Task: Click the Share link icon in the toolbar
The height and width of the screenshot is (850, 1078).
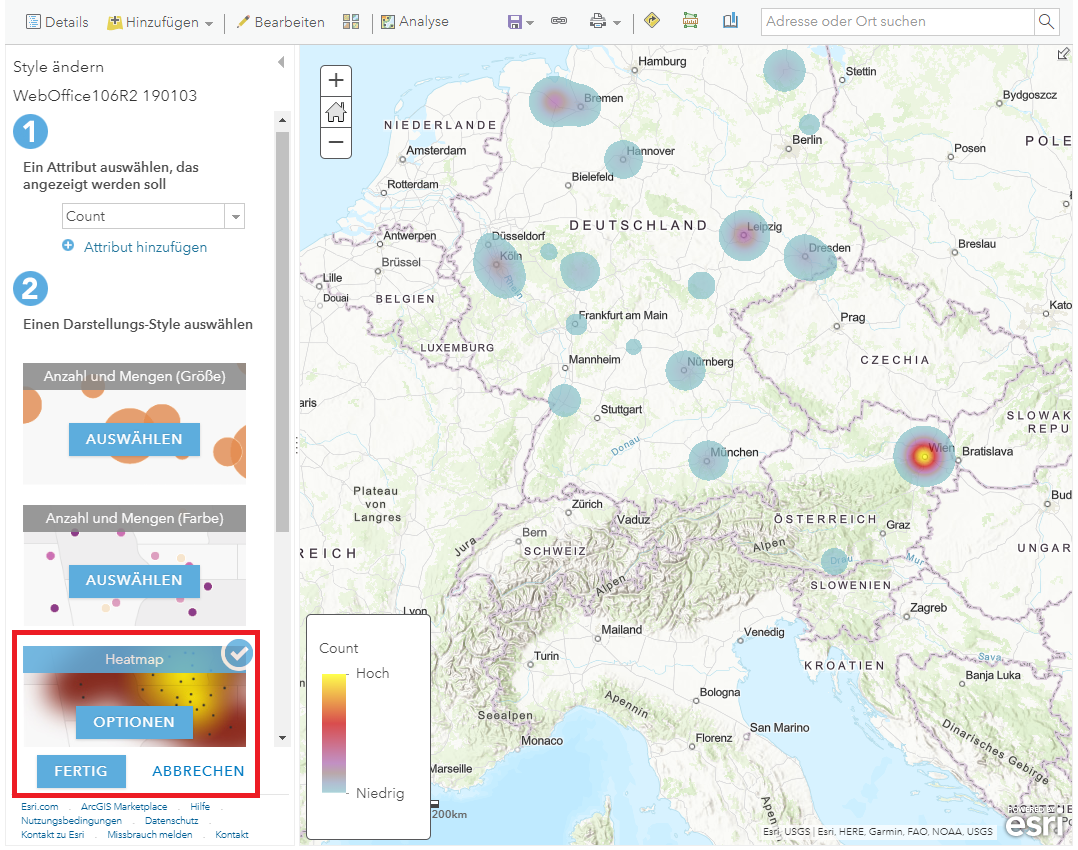Action: click(x=559, y=20)
